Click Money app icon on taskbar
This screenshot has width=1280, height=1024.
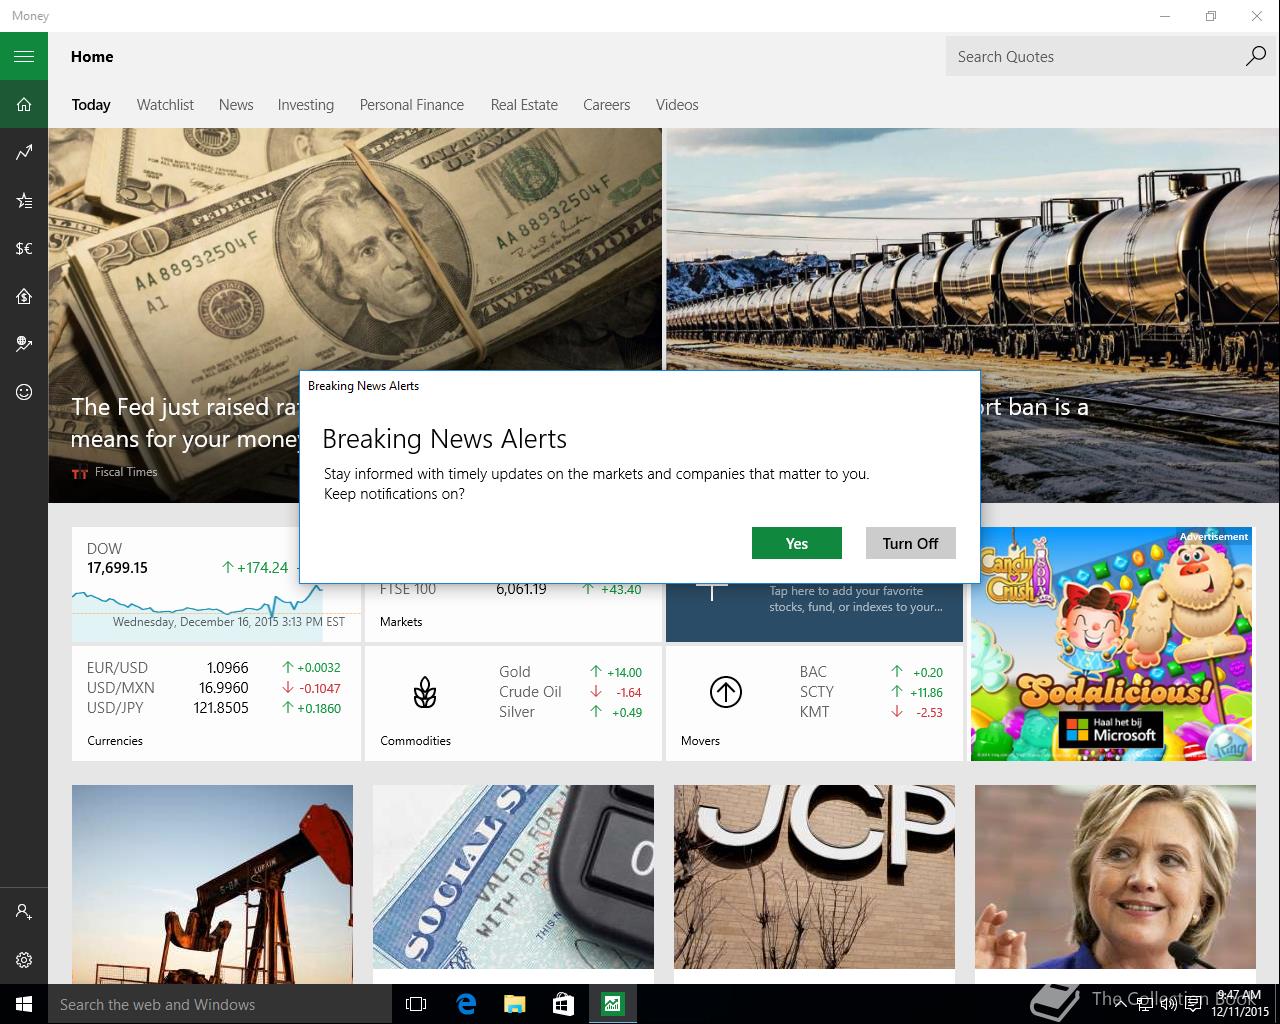[612, 1004]
